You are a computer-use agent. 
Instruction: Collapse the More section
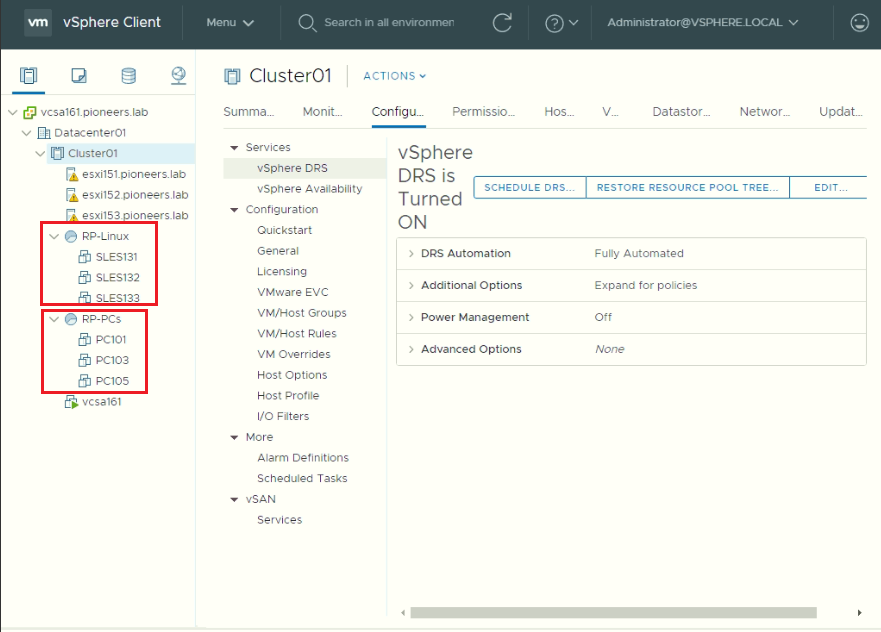click(234, 438)
